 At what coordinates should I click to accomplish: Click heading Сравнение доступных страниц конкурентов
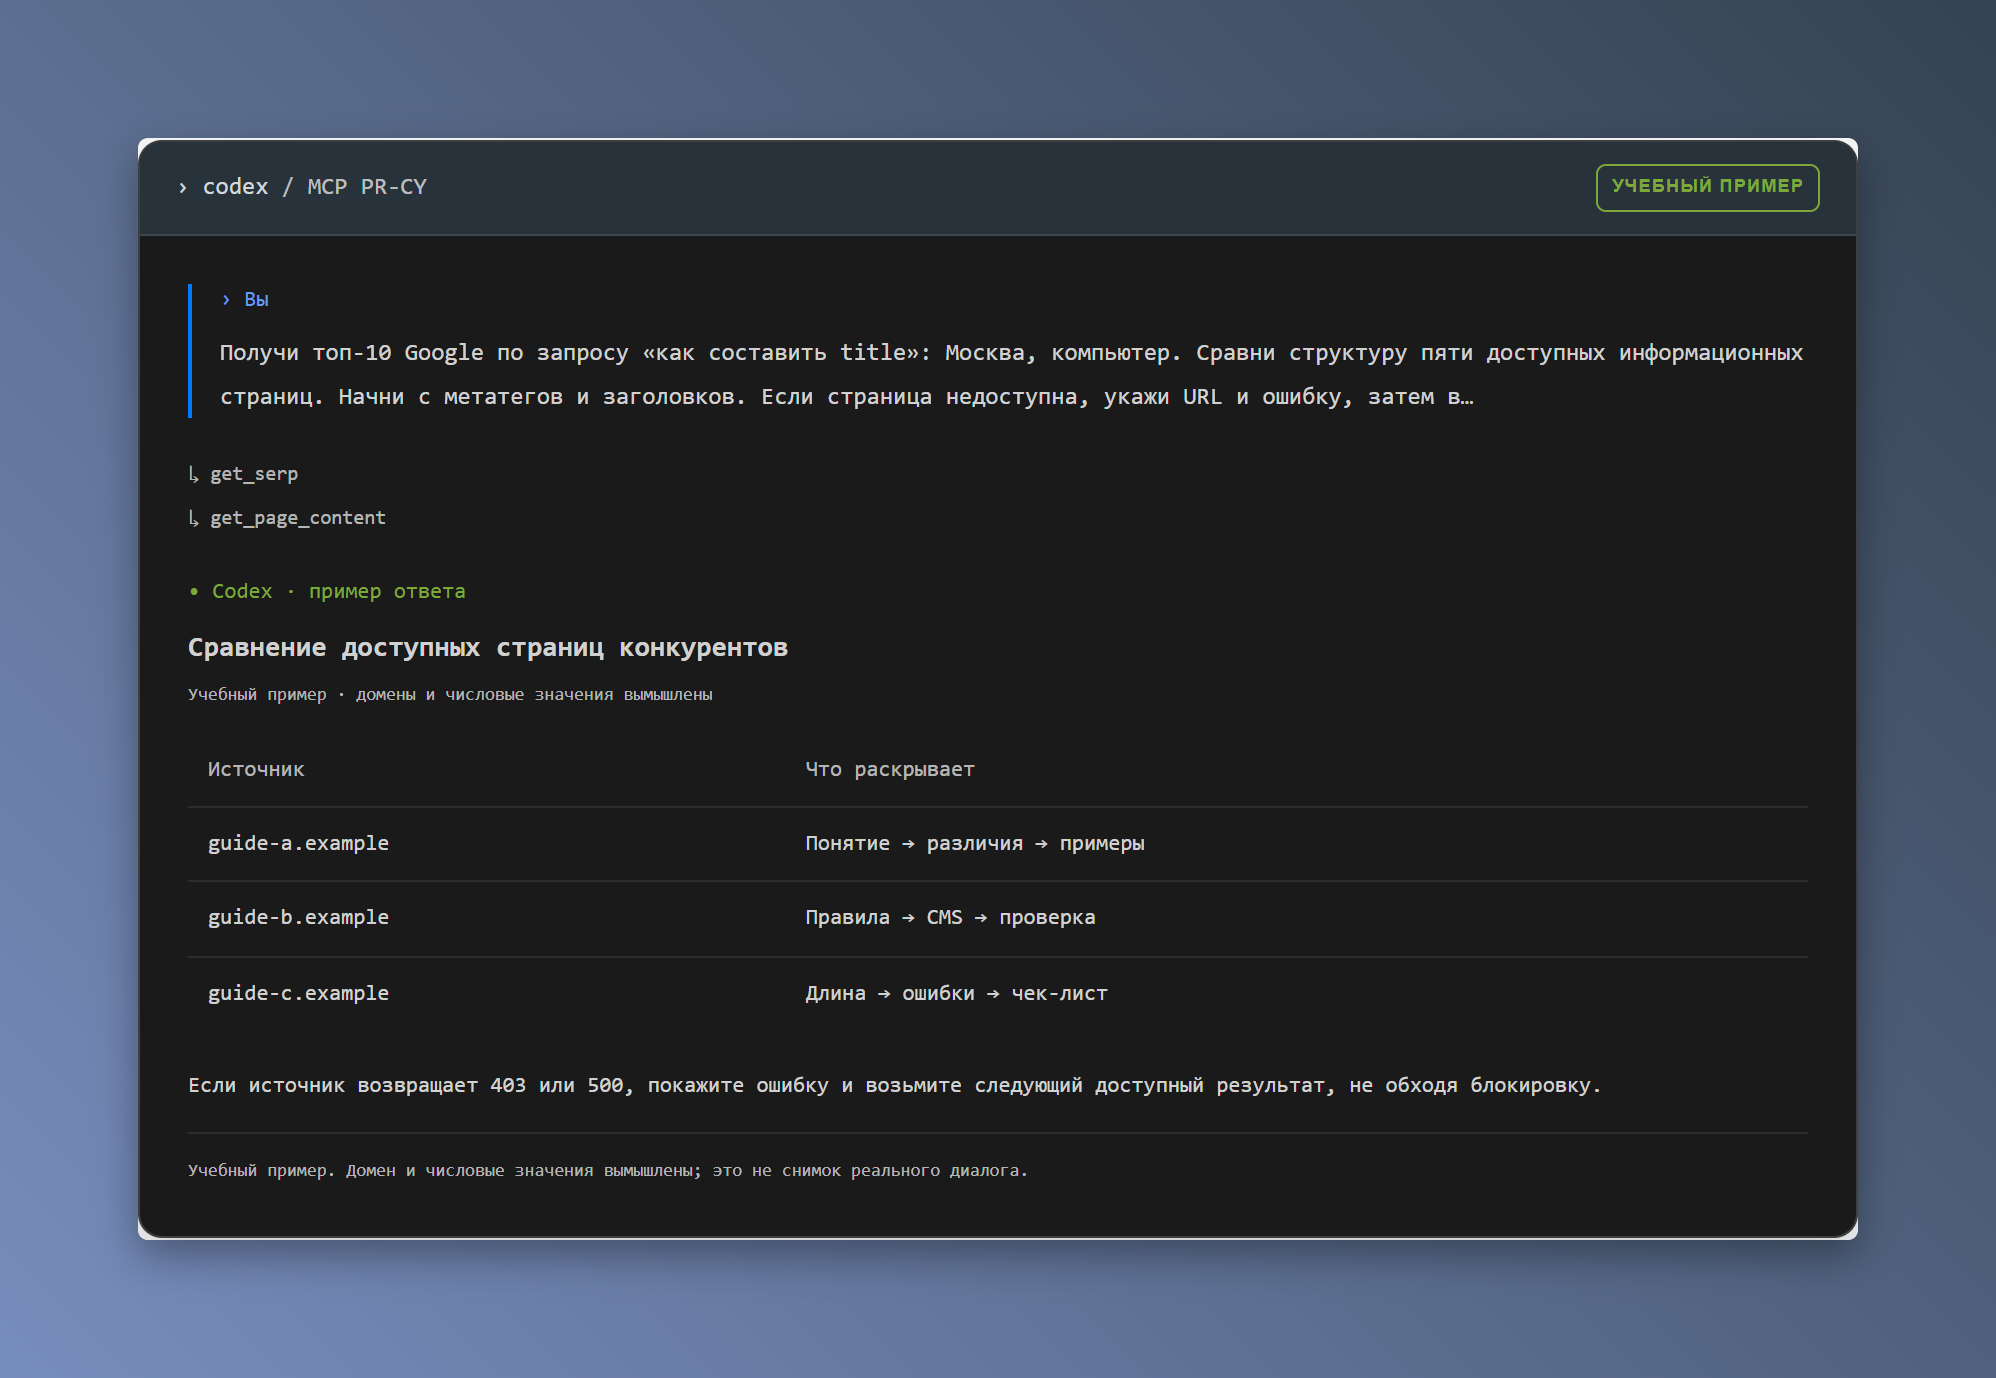point(488,648)
